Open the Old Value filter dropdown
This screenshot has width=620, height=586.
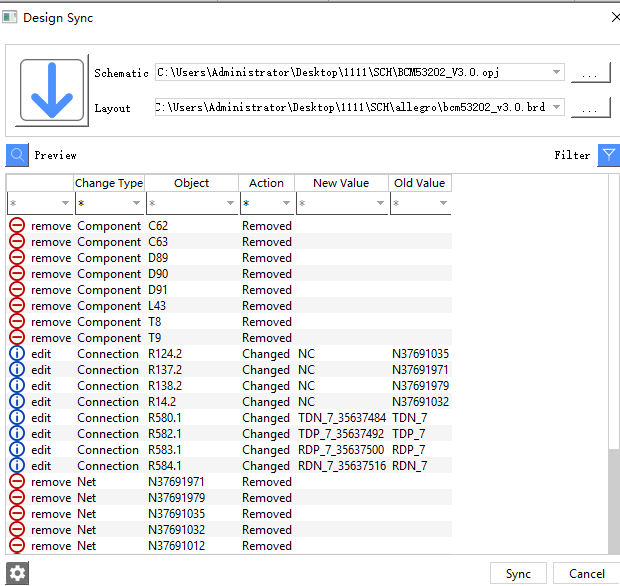pos(443,203)
